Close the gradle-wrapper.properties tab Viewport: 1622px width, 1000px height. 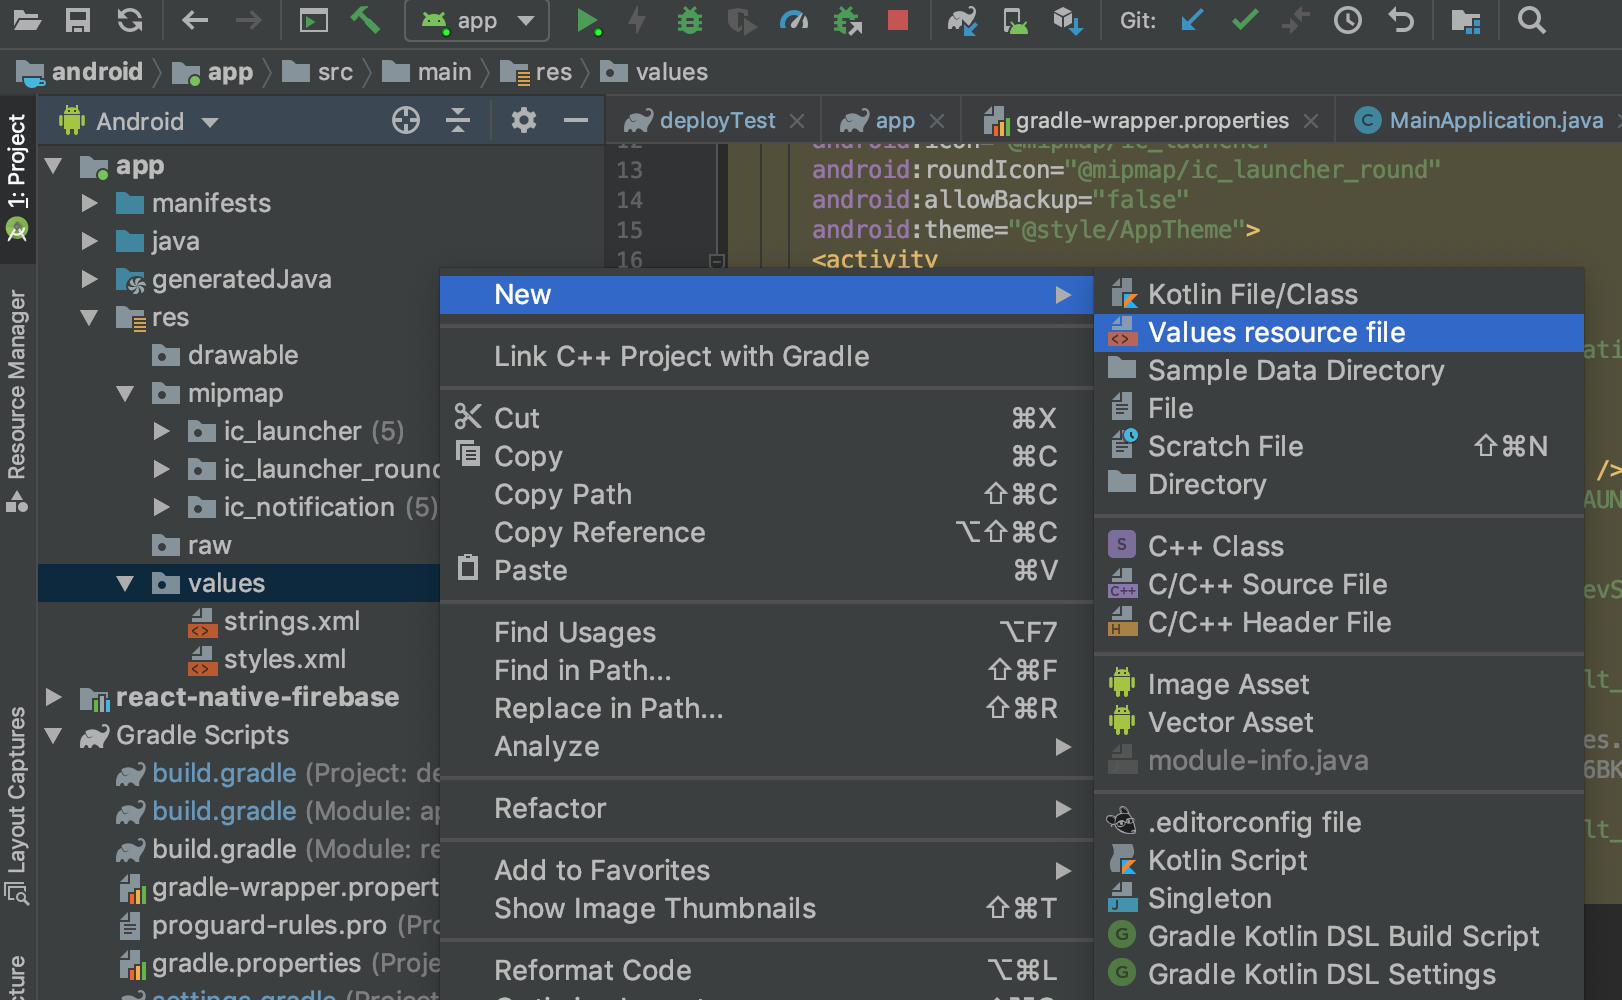[x=1311, y=121]
